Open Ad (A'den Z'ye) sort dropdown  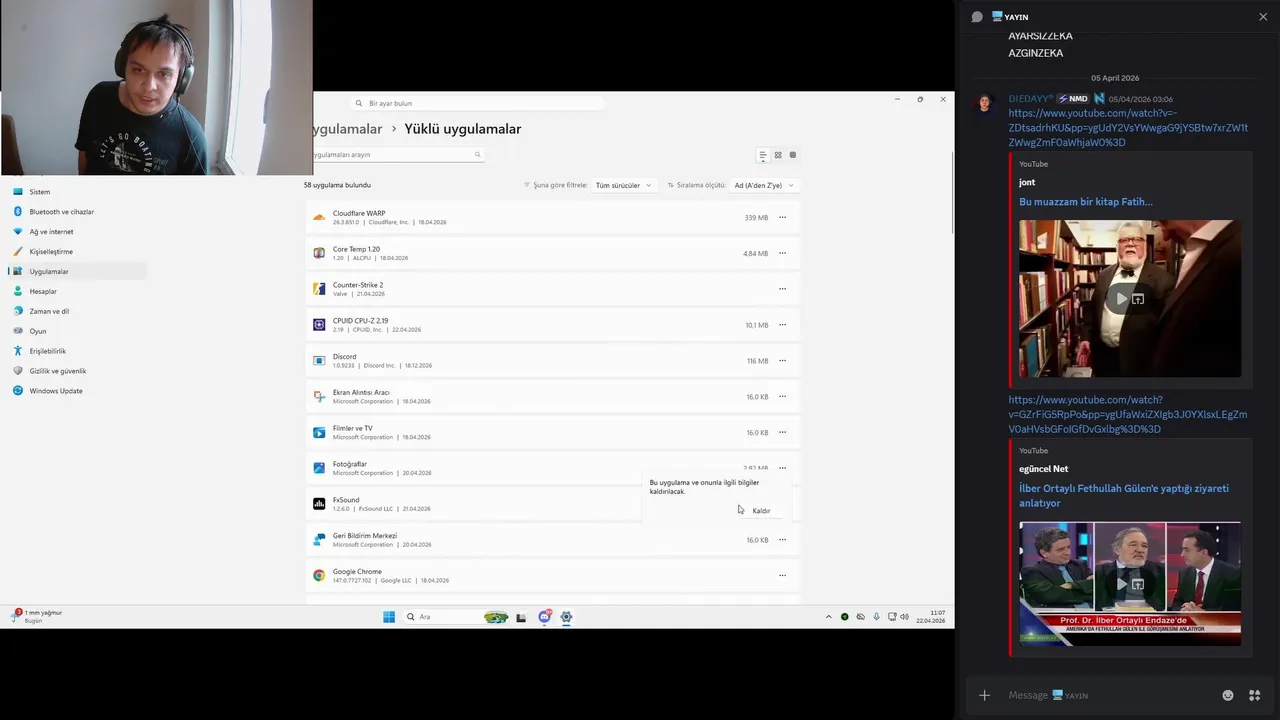click(x=764, y=185)
